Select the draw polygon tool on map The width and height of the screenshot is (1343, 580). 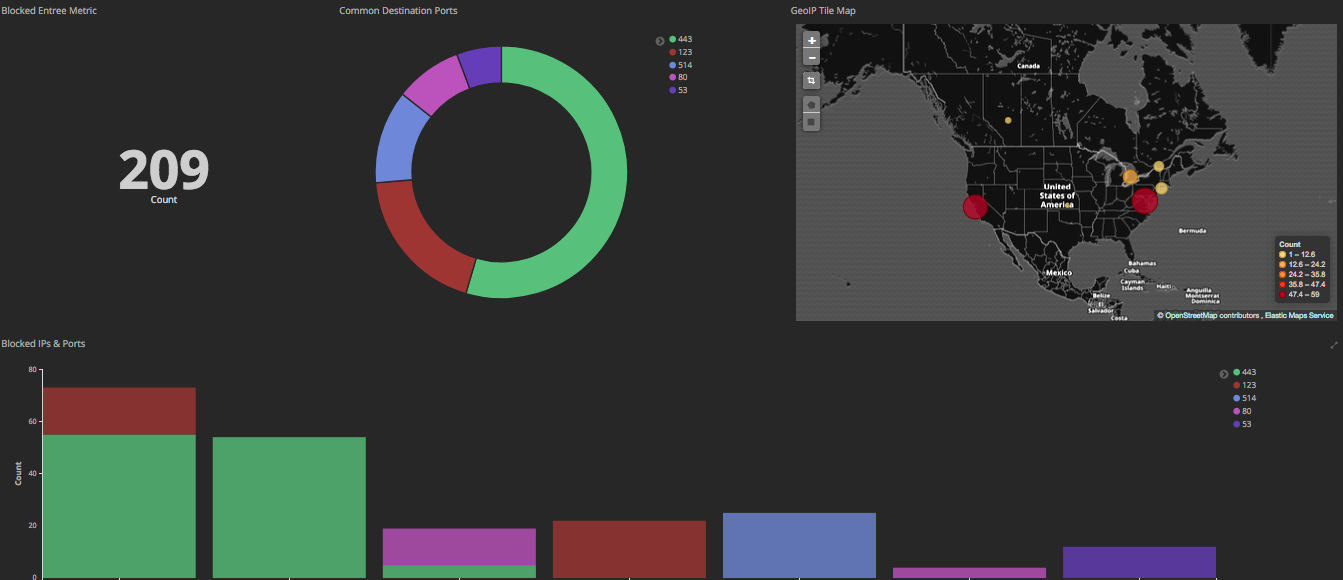click(812, 104)
